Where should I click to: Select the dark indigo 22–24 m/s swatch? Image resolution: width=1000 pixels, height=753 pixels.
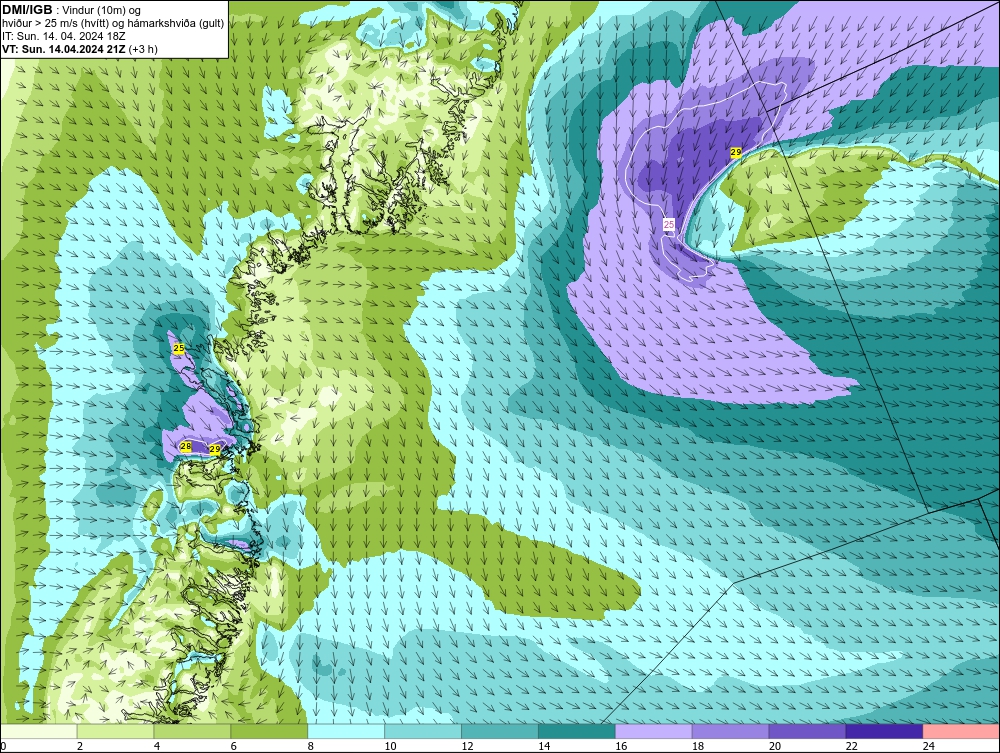tap(884, 731)
